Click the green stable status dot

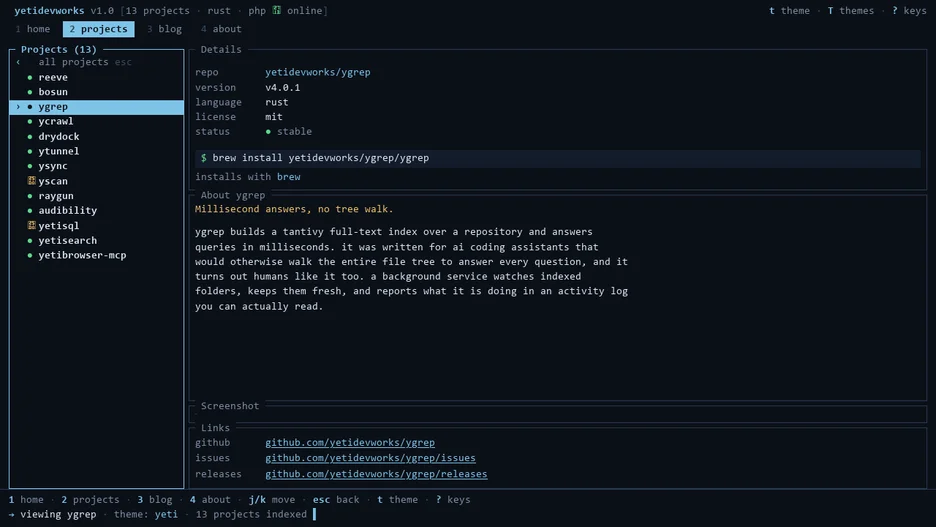268,132
